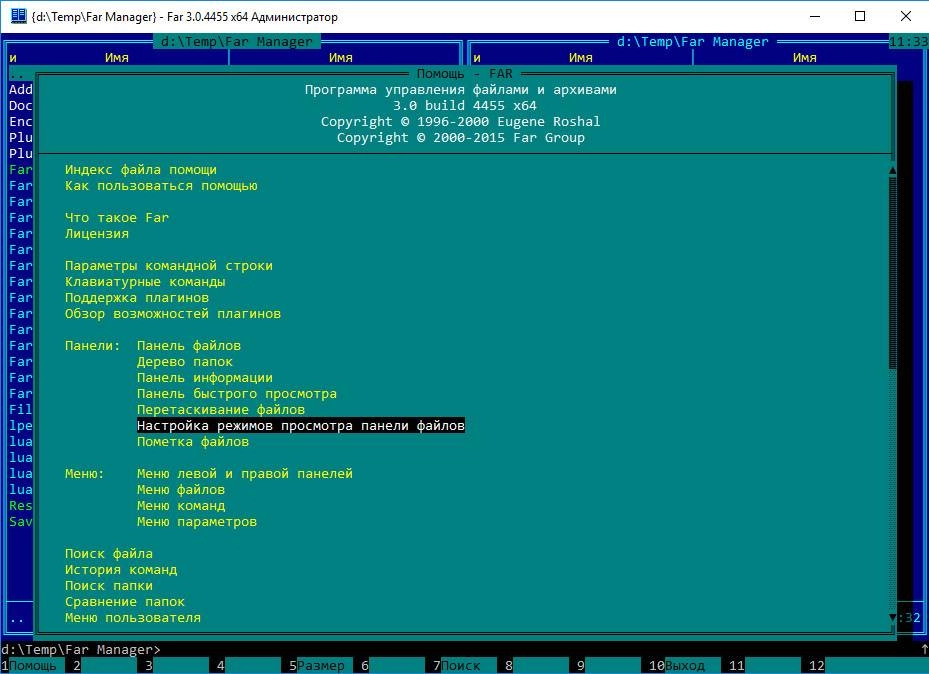Click help scrollbar up arrow
The image size is (929, 674).
[892, 170]
